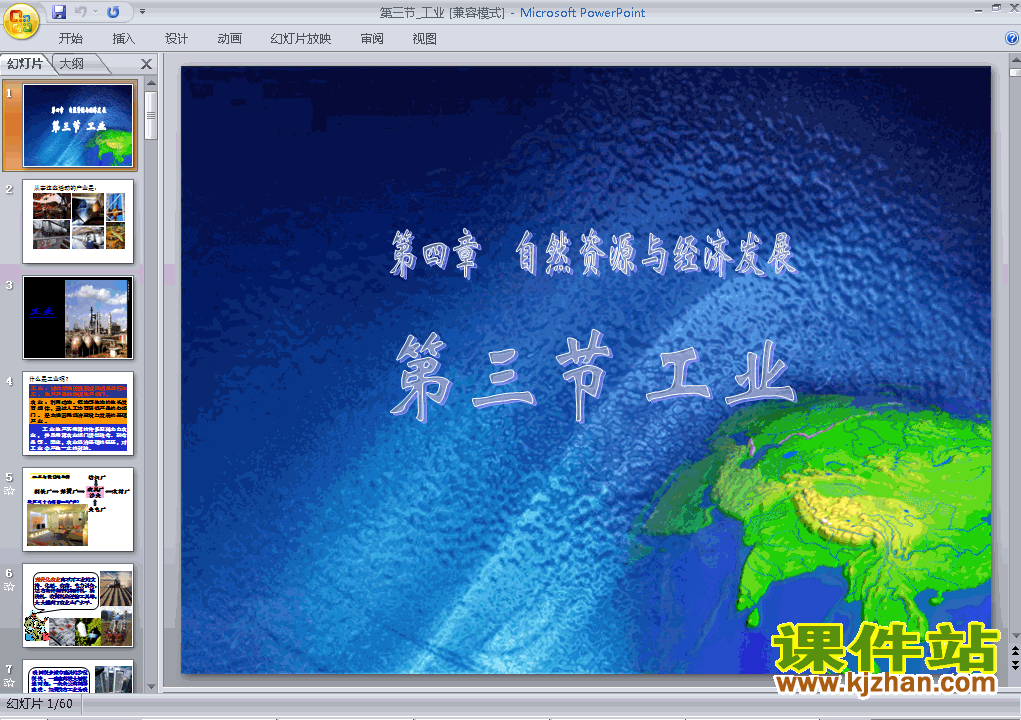Switch to the 动画 ribbon tab
Viewport: 1021px width, 720px height.
pos(229,38)
